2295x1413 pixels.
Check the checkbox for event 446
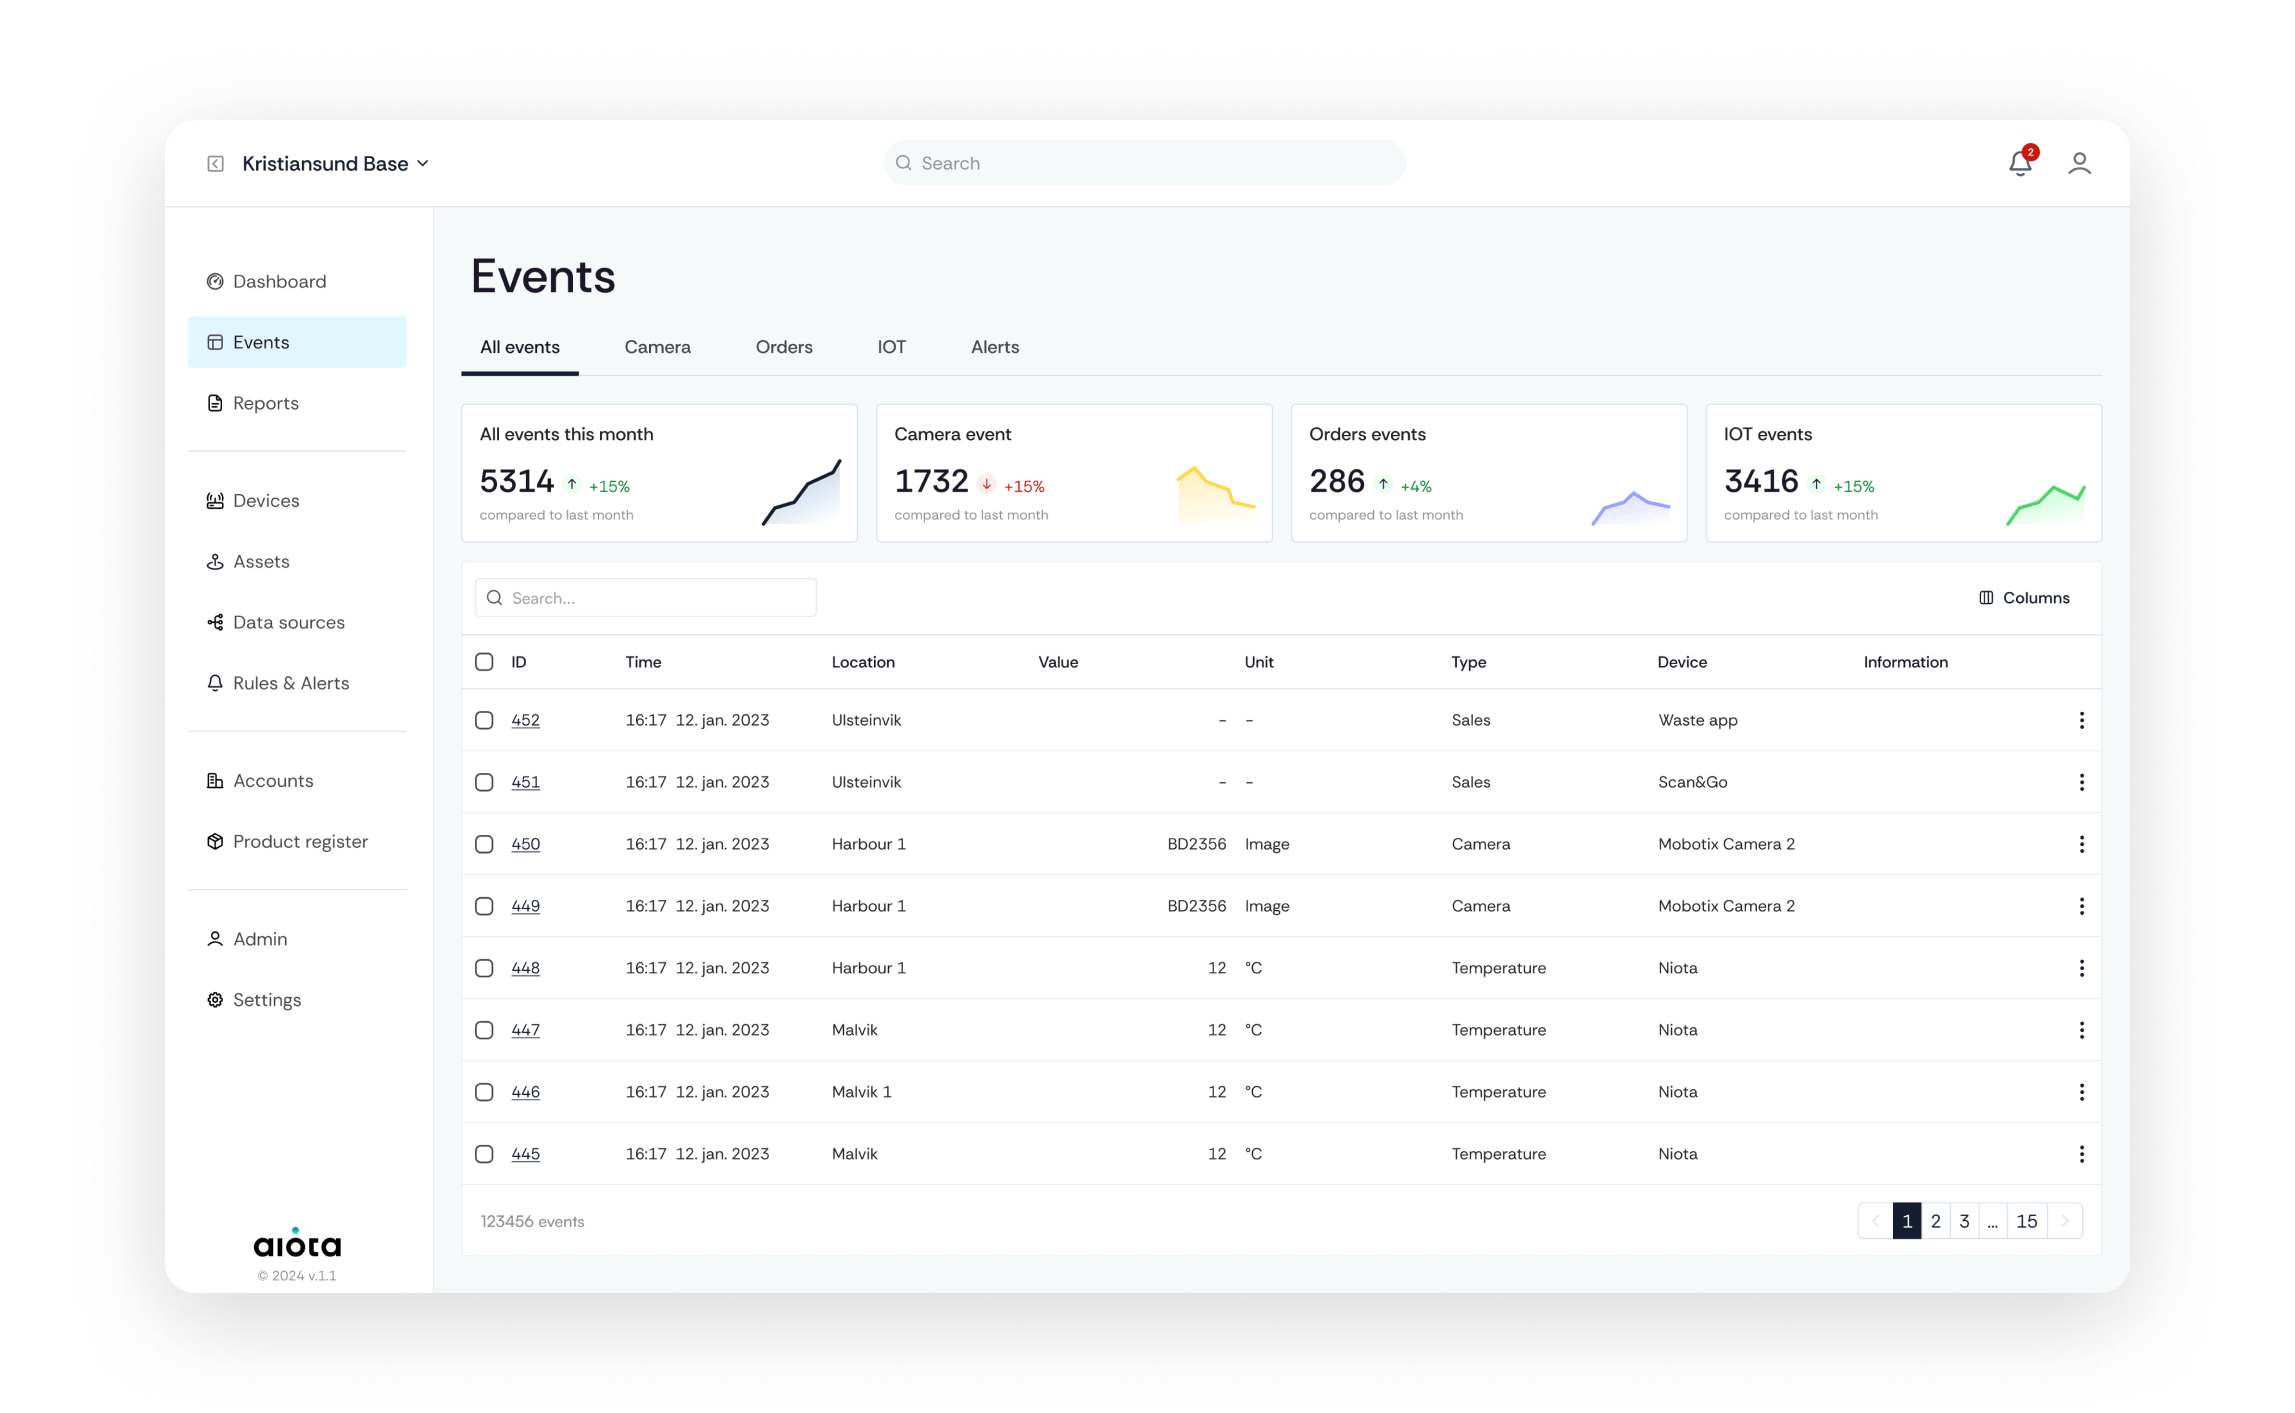[x=484, y=1092]
